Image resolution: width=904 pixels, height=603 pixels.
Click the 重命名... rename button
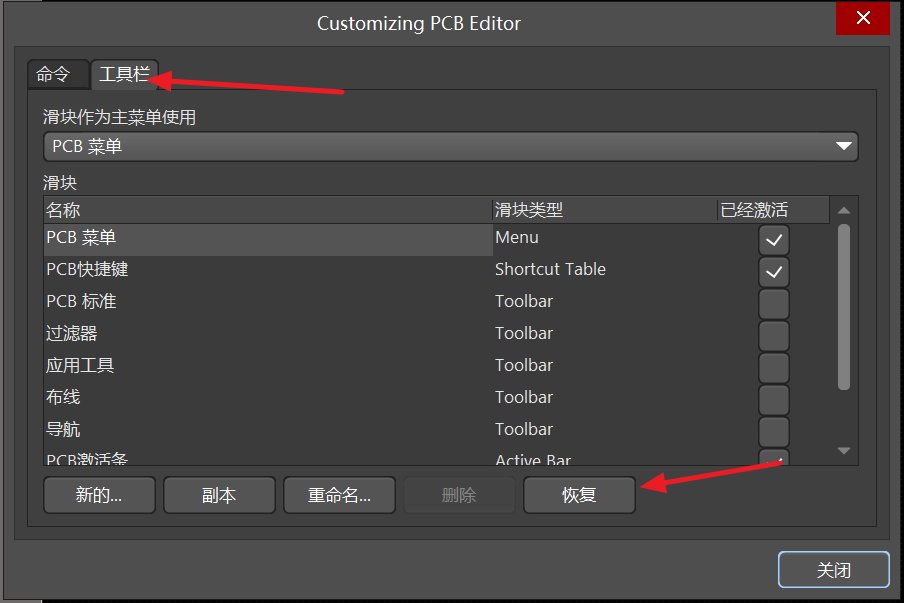click(339, 495)
